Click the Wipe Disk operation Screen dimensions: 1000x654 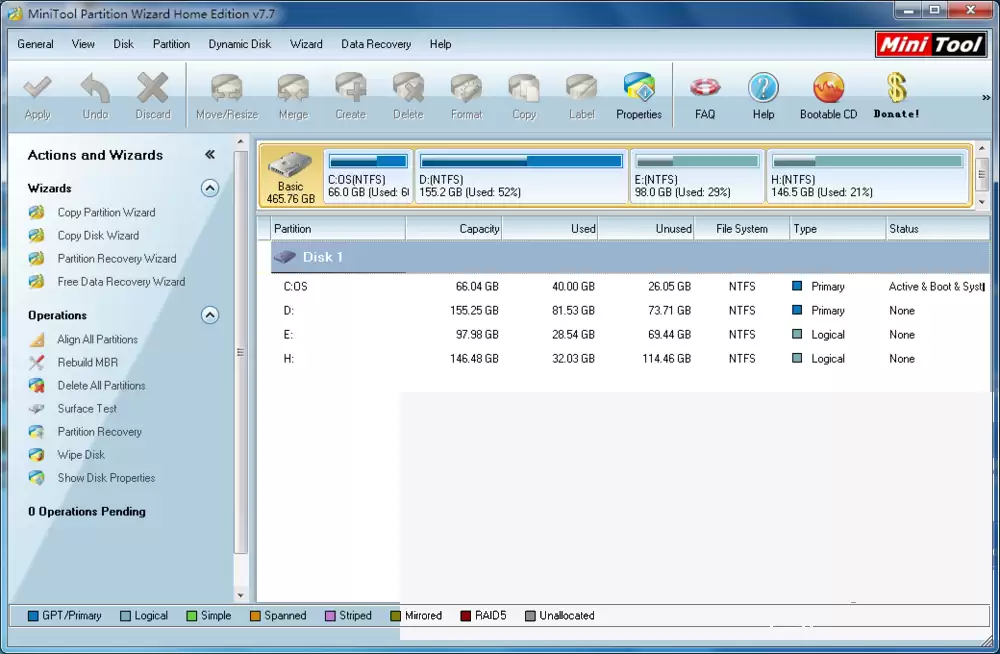pos(81,455)
